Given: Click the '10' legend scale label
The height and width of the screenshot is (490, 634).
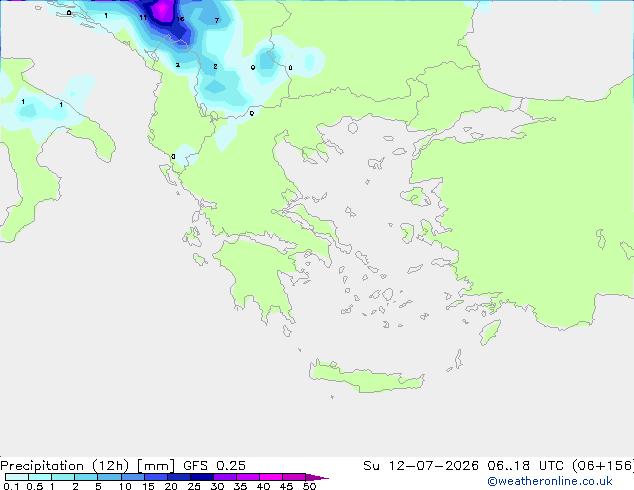Looking at the screenshot, I should point(125,486).
